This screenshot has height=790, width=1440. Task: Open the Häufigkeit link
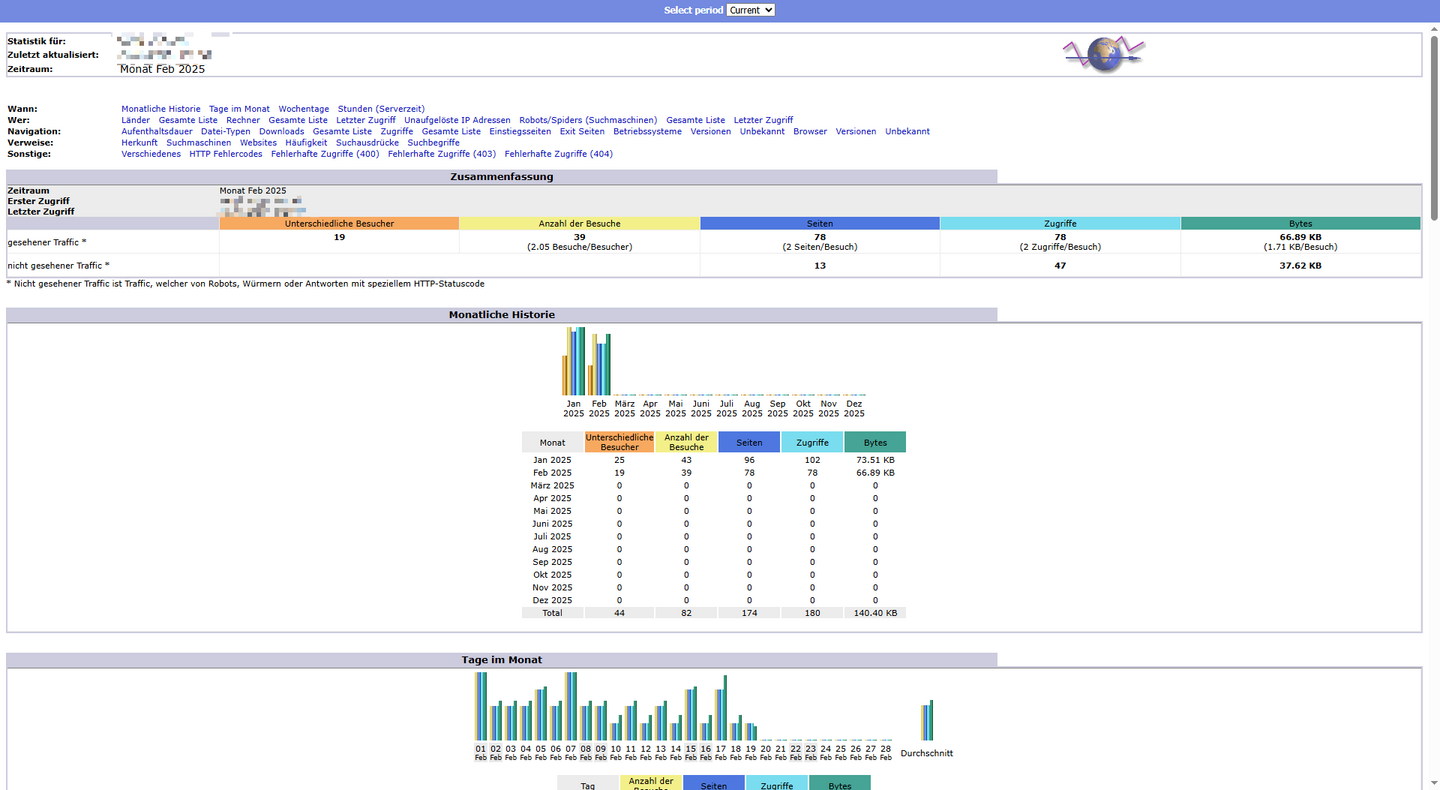click(x=306, y=143)
